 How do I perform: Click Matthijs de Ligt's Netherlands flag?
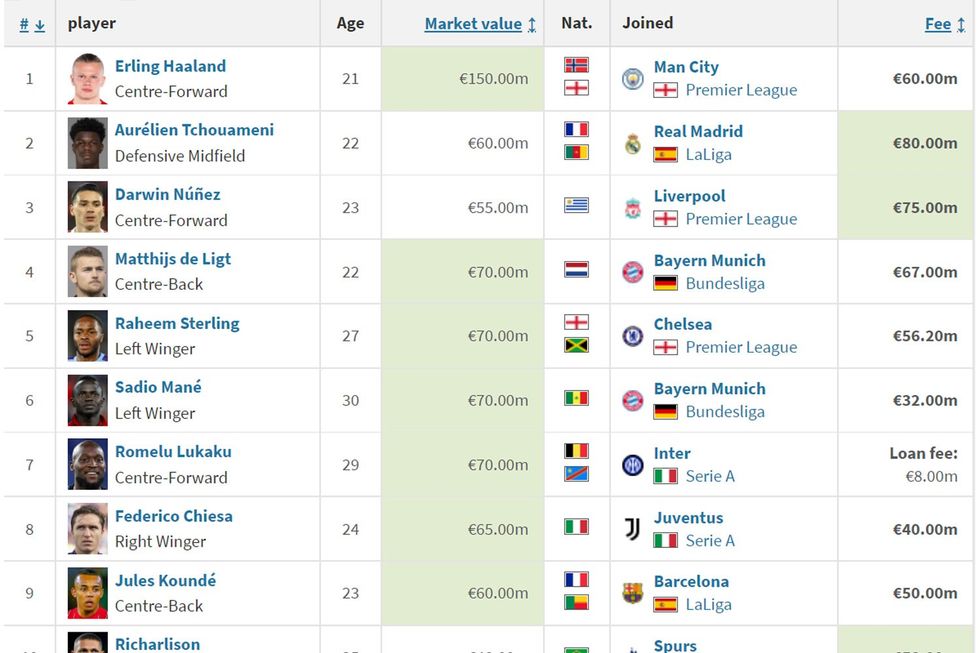[x=577, y=270]
